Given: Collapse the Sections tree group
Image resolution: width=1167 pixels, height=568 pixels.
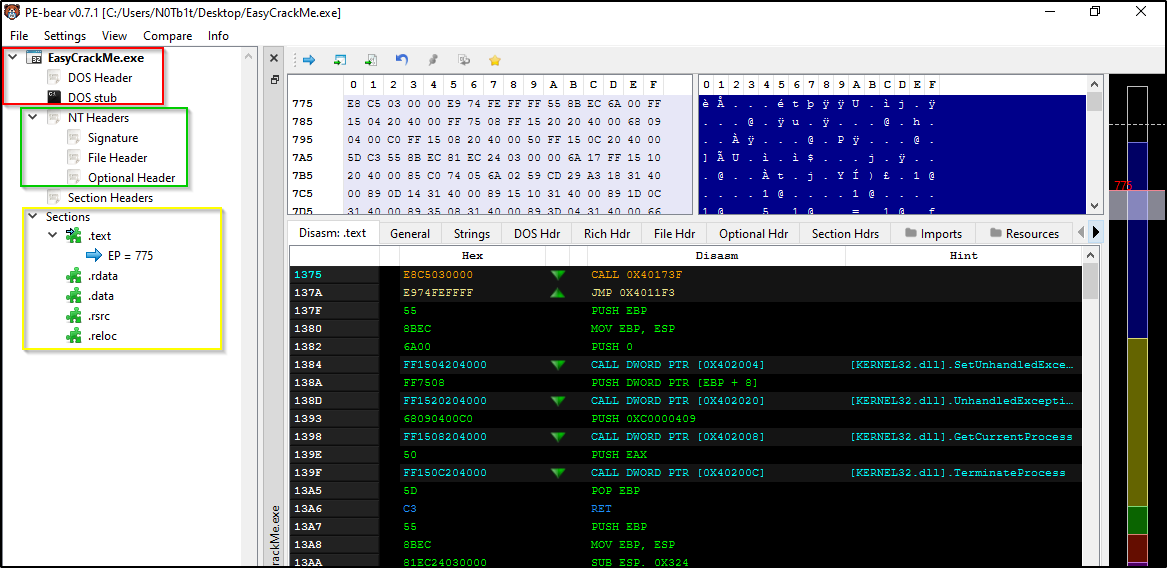Looking at the screenshot, I should (32, 217).
